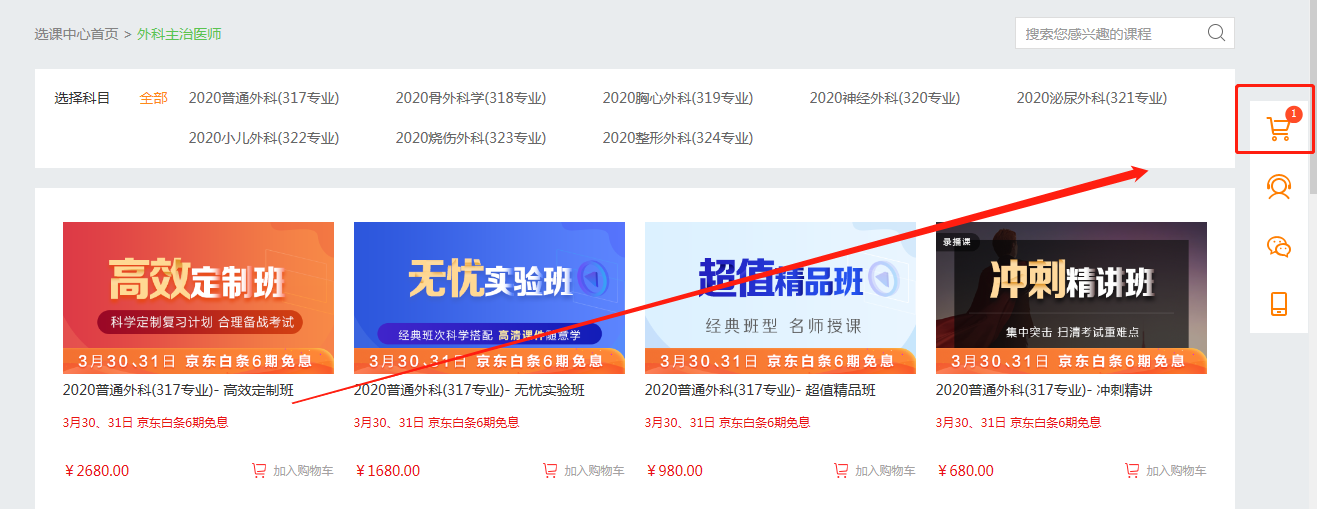This screenshot has width=1317, height=509.
Task: Click the course search input field
Action: [x=1110, y=33]
